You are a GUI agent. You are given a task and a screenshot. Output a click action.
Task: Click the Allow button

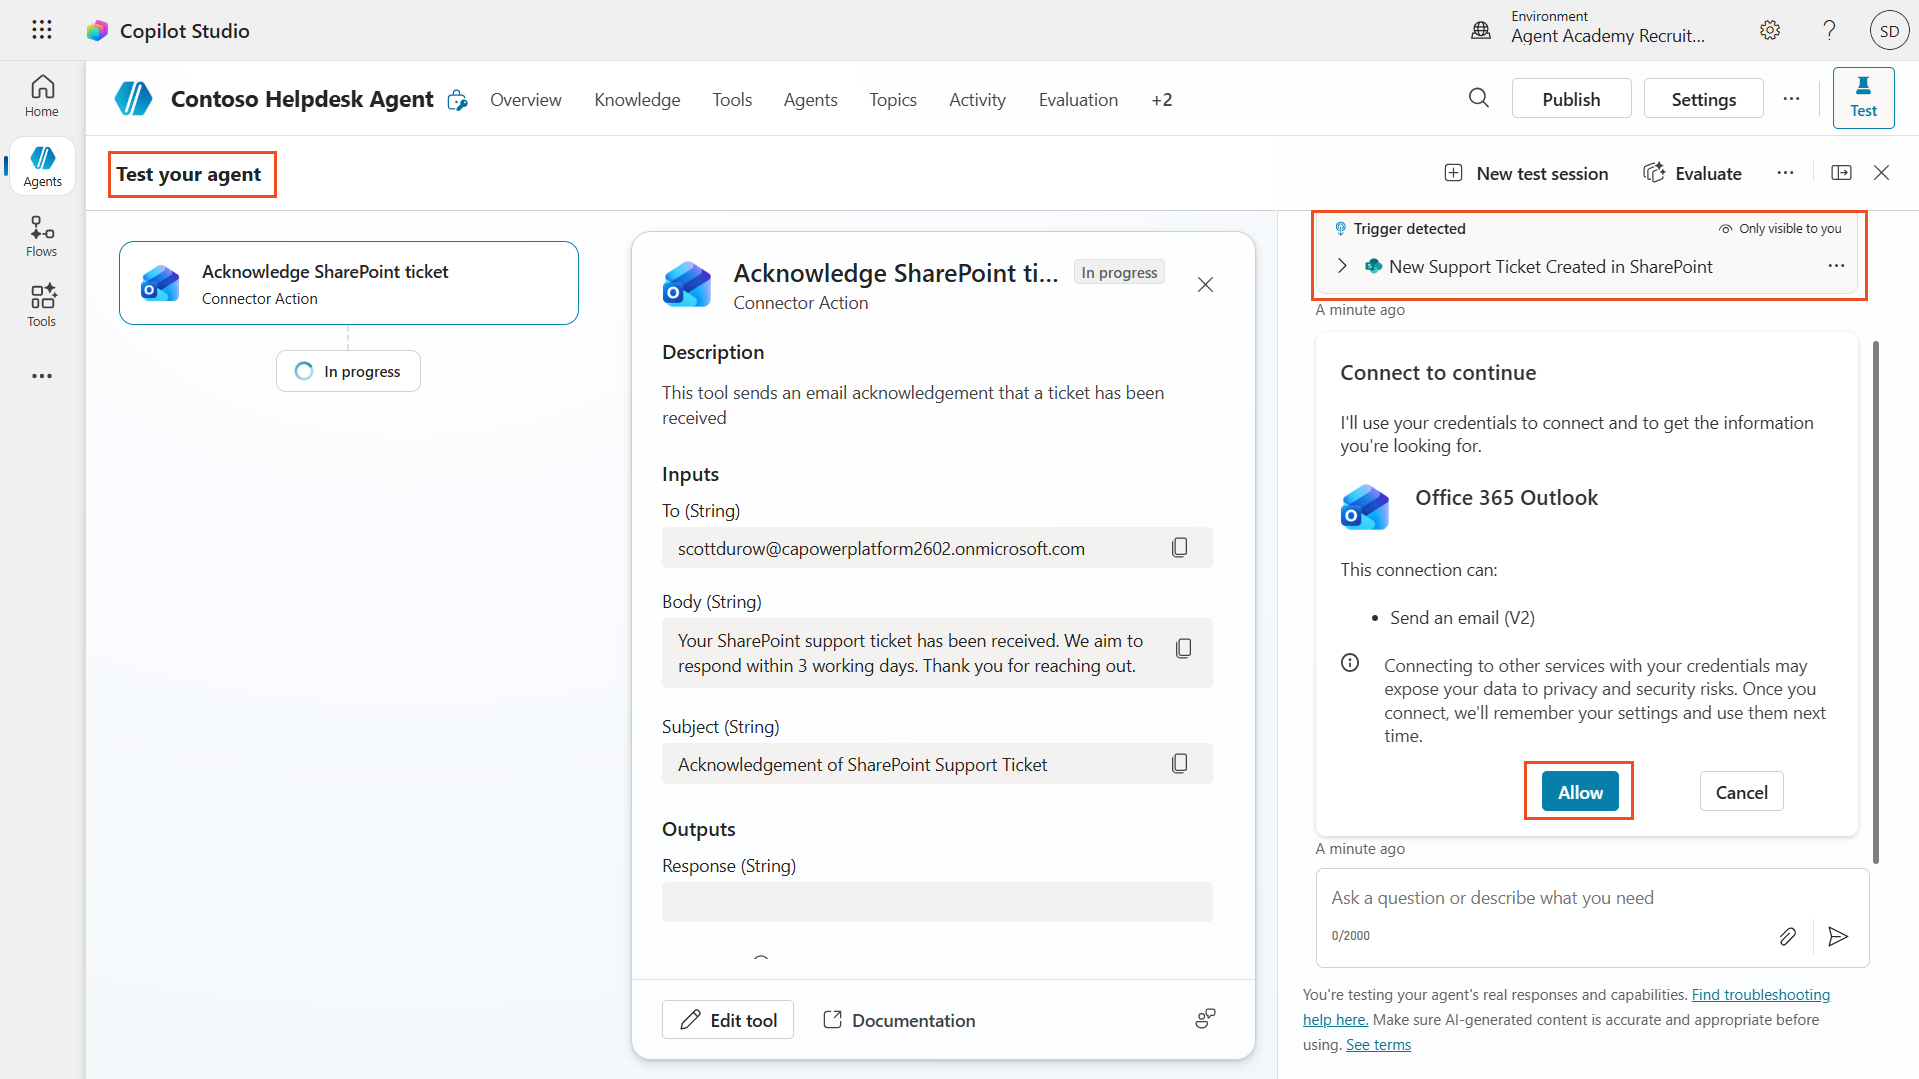[x=1579, y=792]
